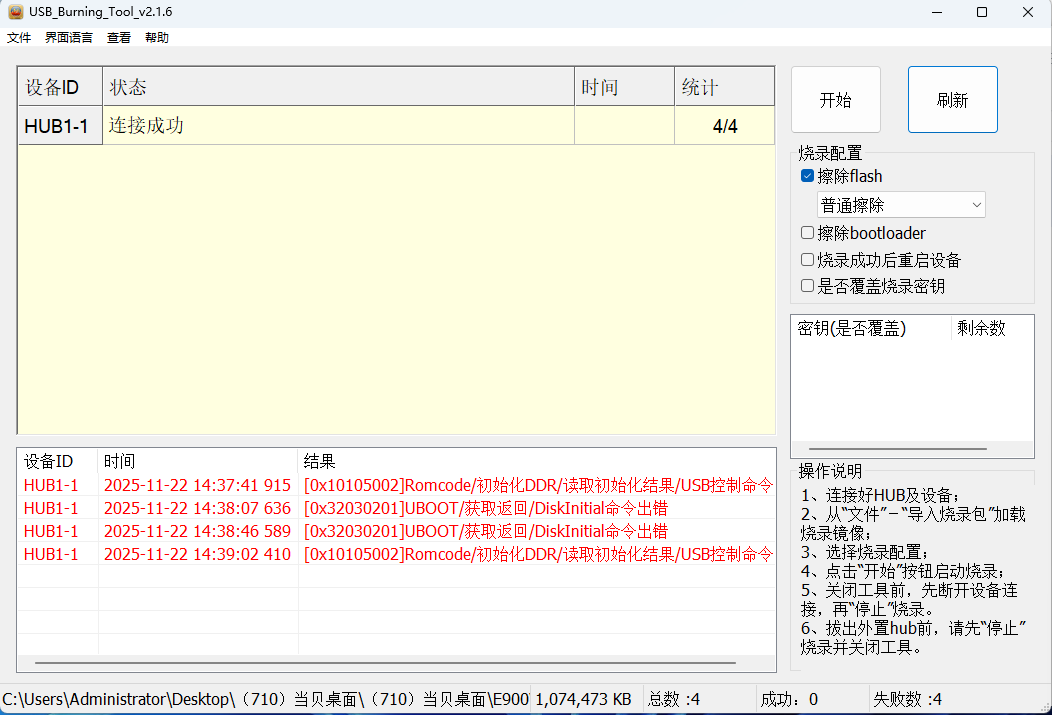The height and width of the screenshot is (715, 1052).
Task: Click the horizontal scrollbar below the log table
Action: (390, 662)
